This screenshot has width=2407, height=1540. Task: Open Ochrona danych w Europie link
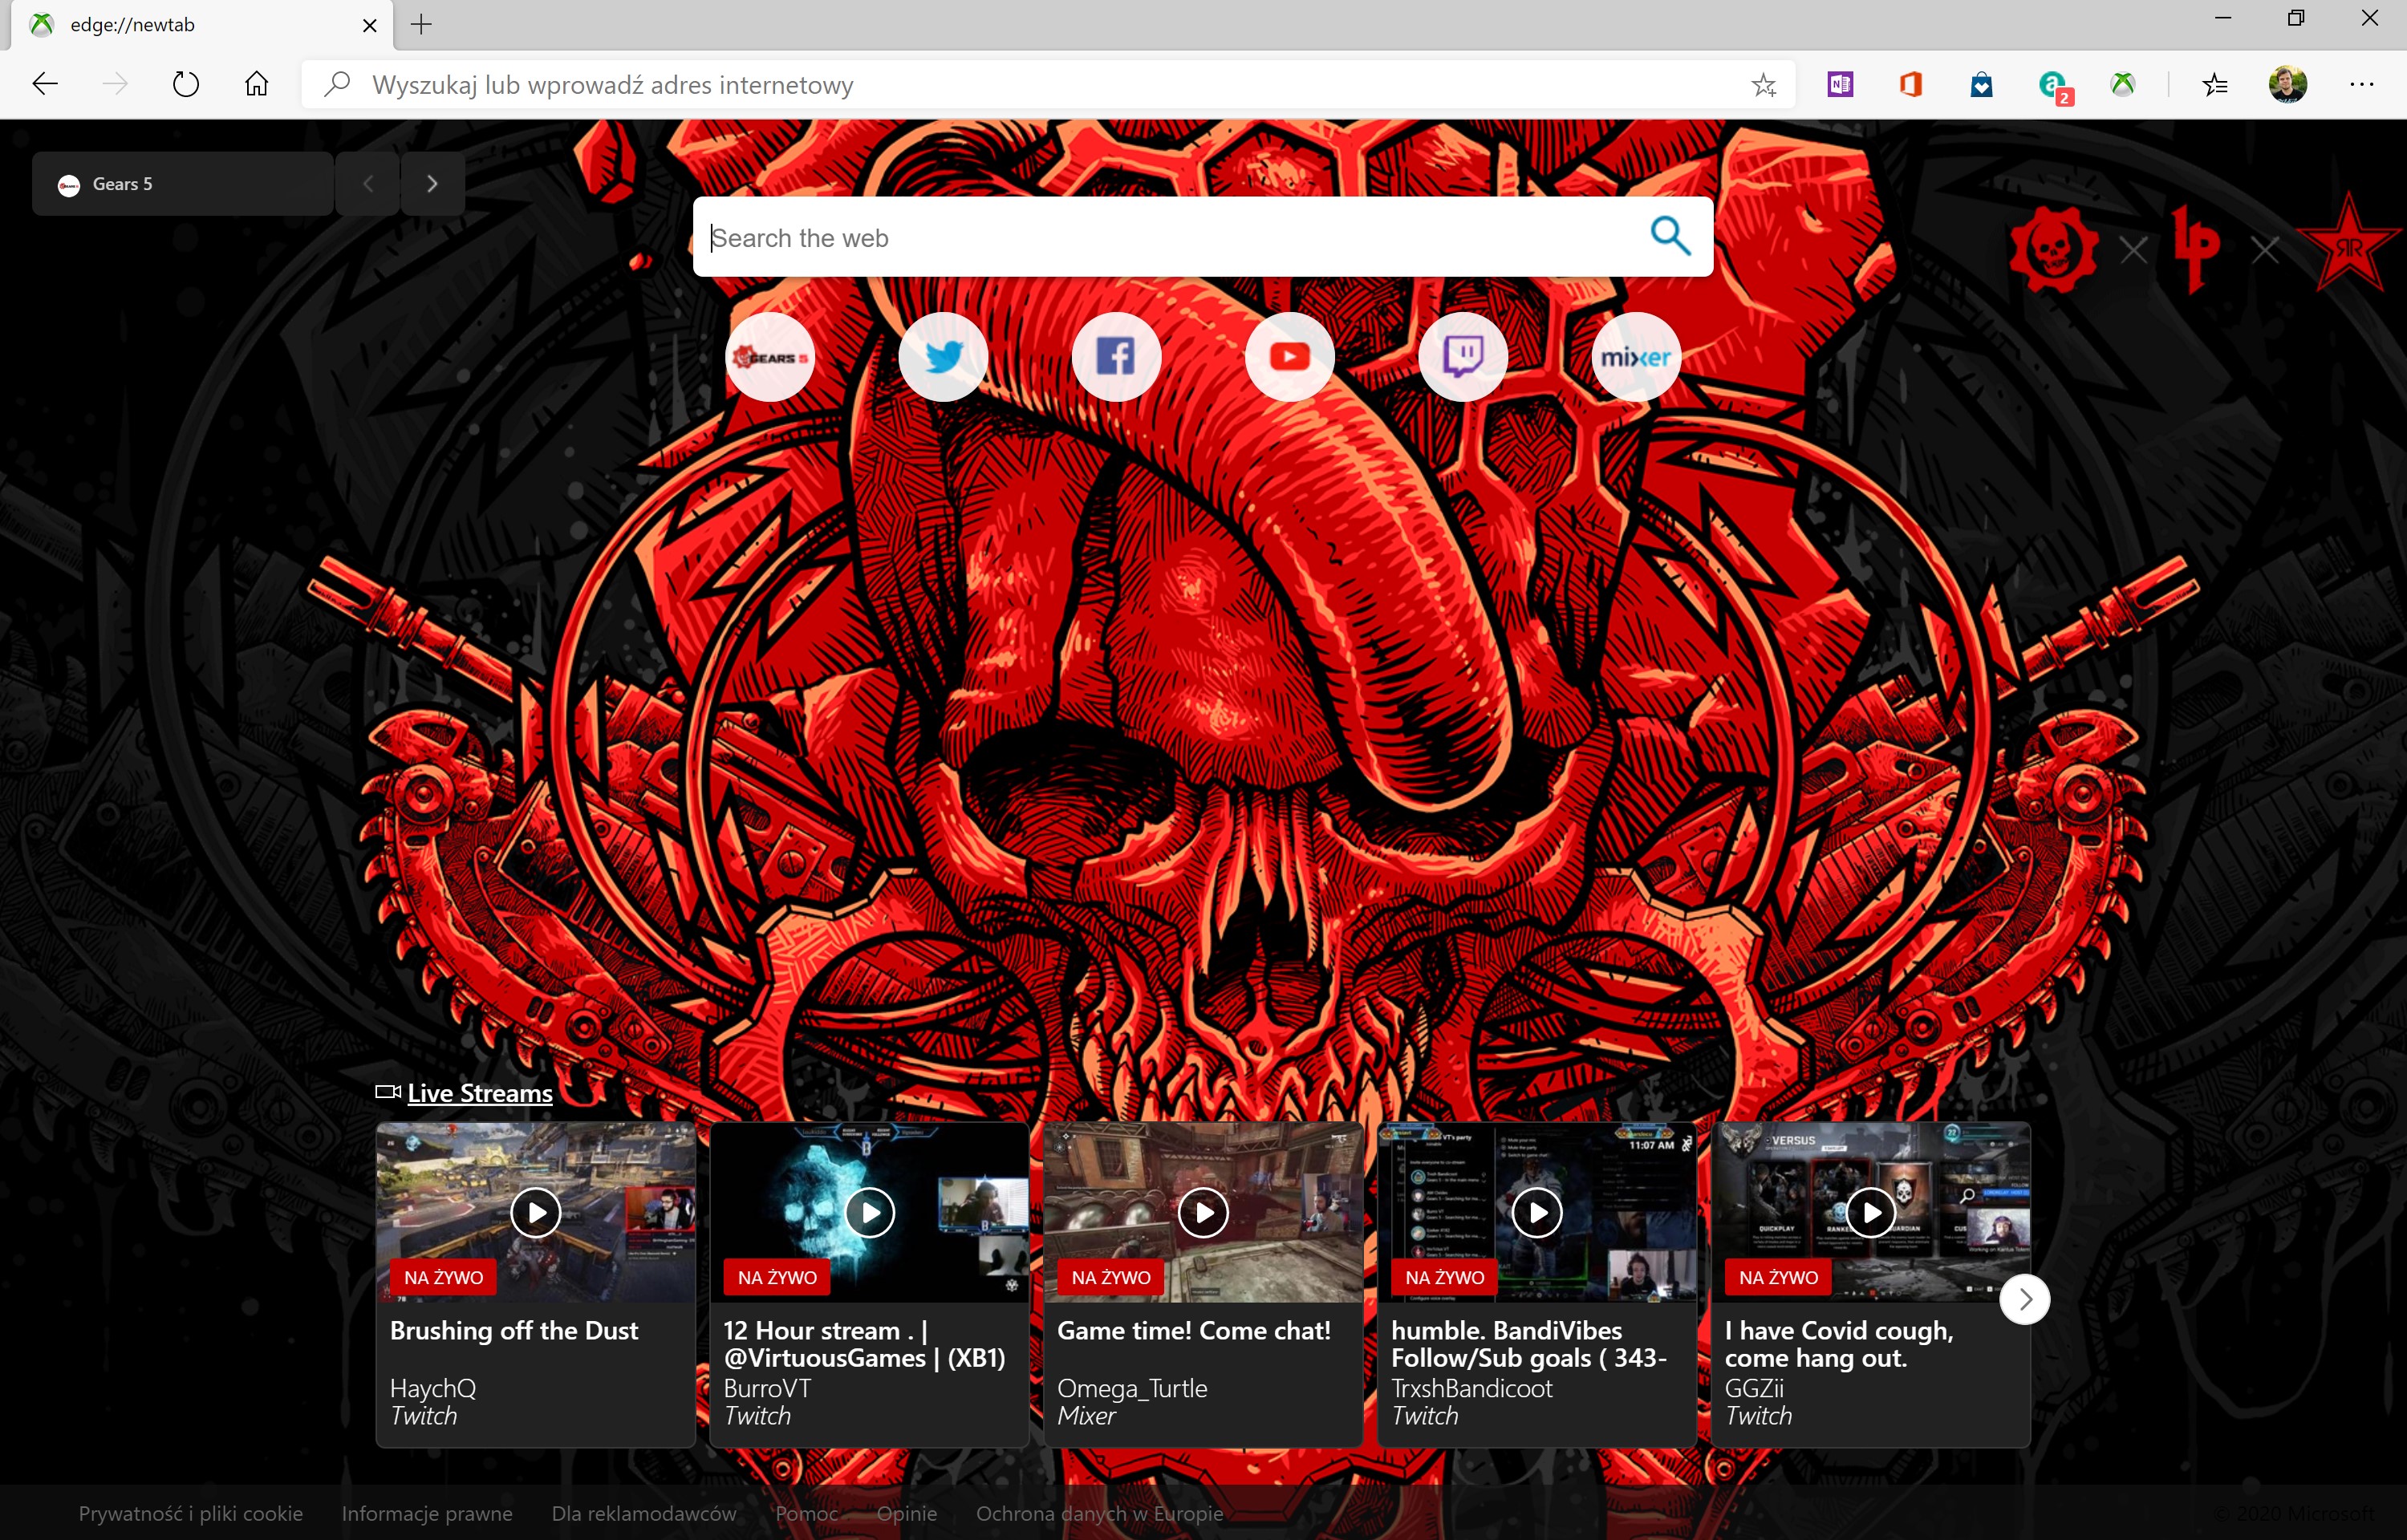1100,1513
